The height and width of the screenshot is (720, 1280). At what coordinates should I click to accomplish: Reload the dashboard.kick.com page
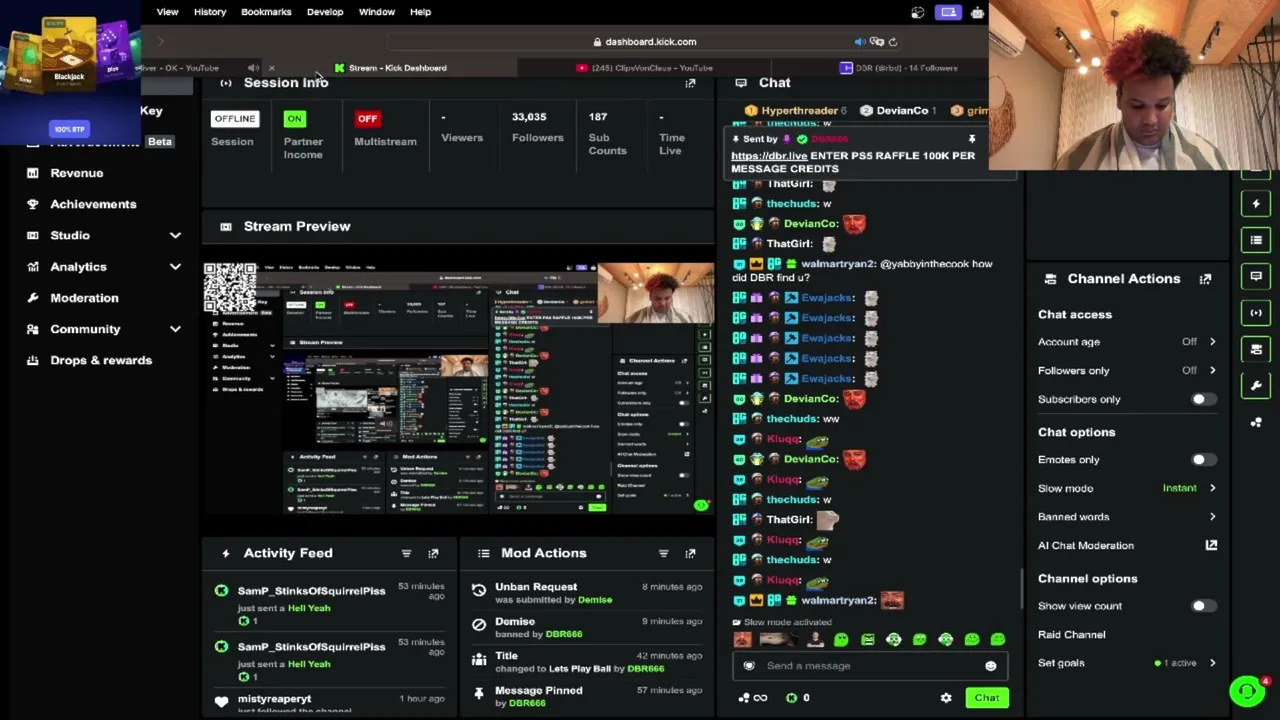click(x=893, y=42)
